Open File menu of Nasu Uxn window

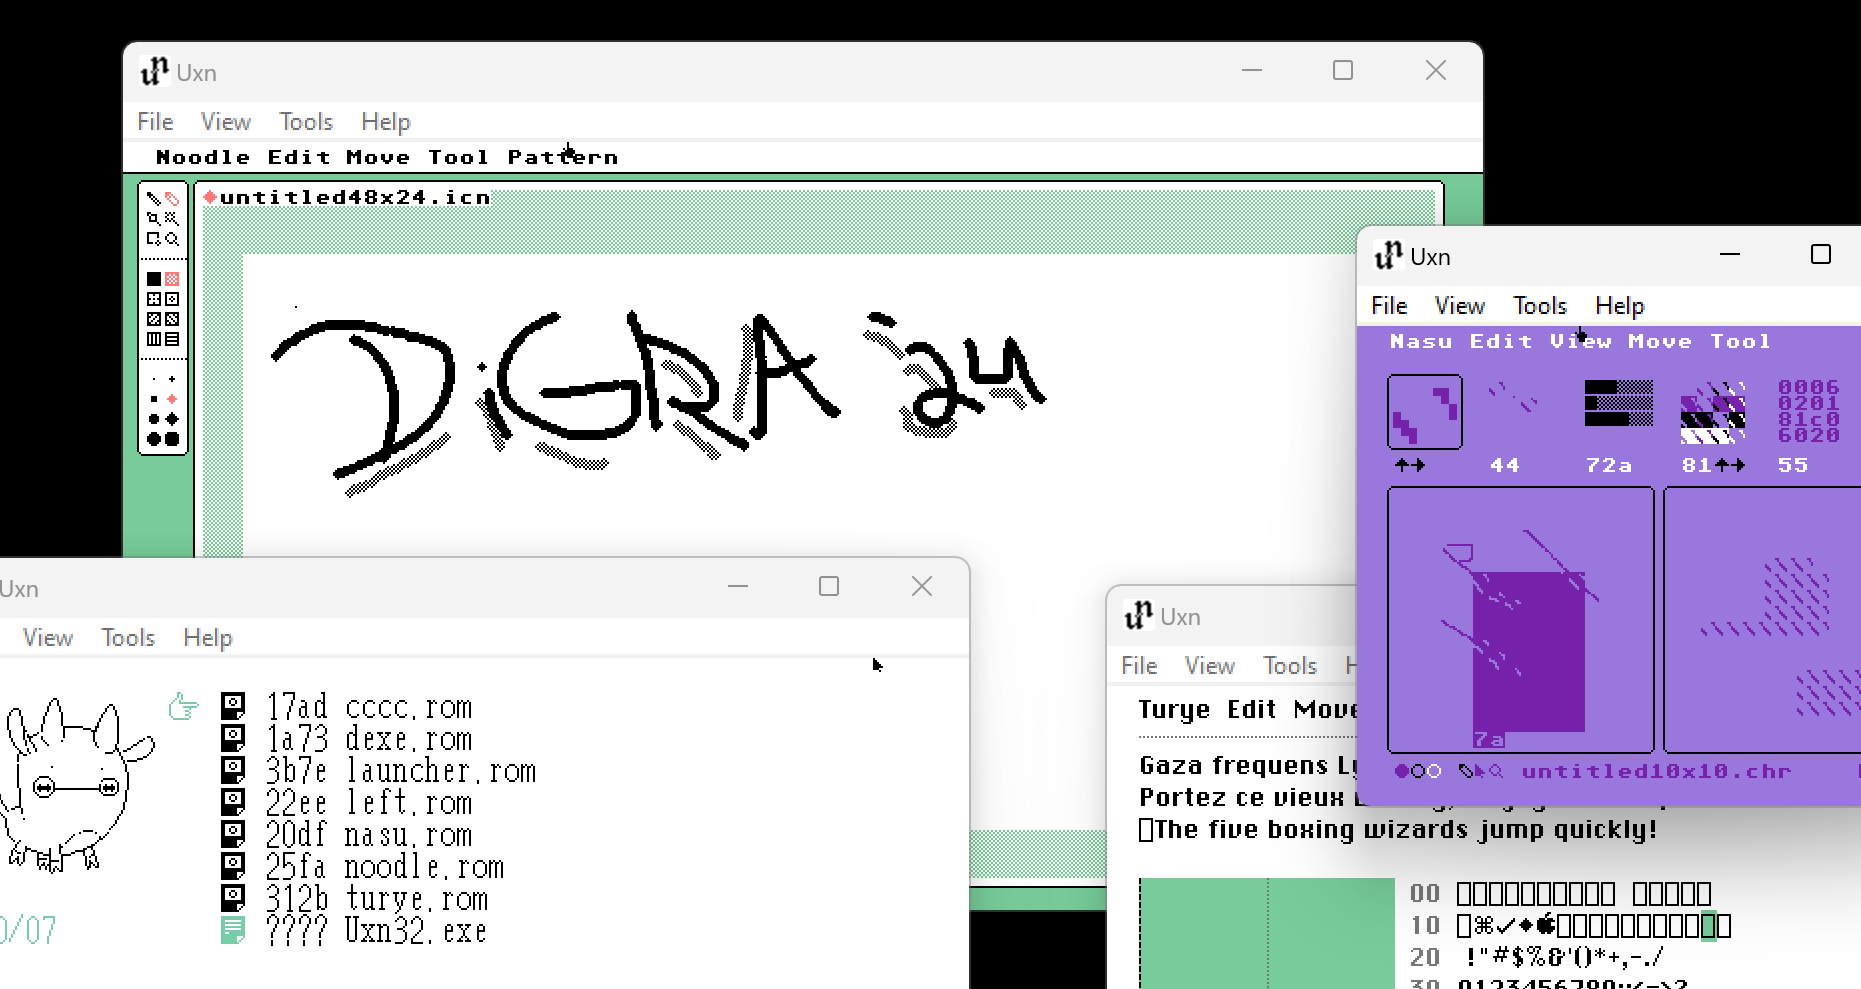1389,305
